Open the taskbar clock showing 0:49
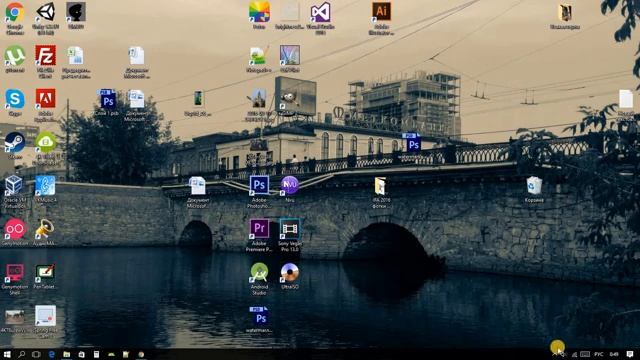640x360 pixels. tap(613, 354)
